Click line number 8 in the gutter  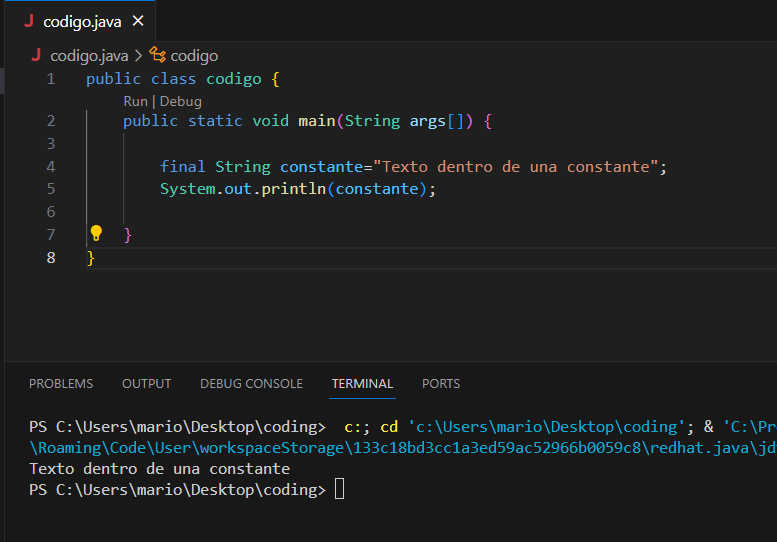51,258
